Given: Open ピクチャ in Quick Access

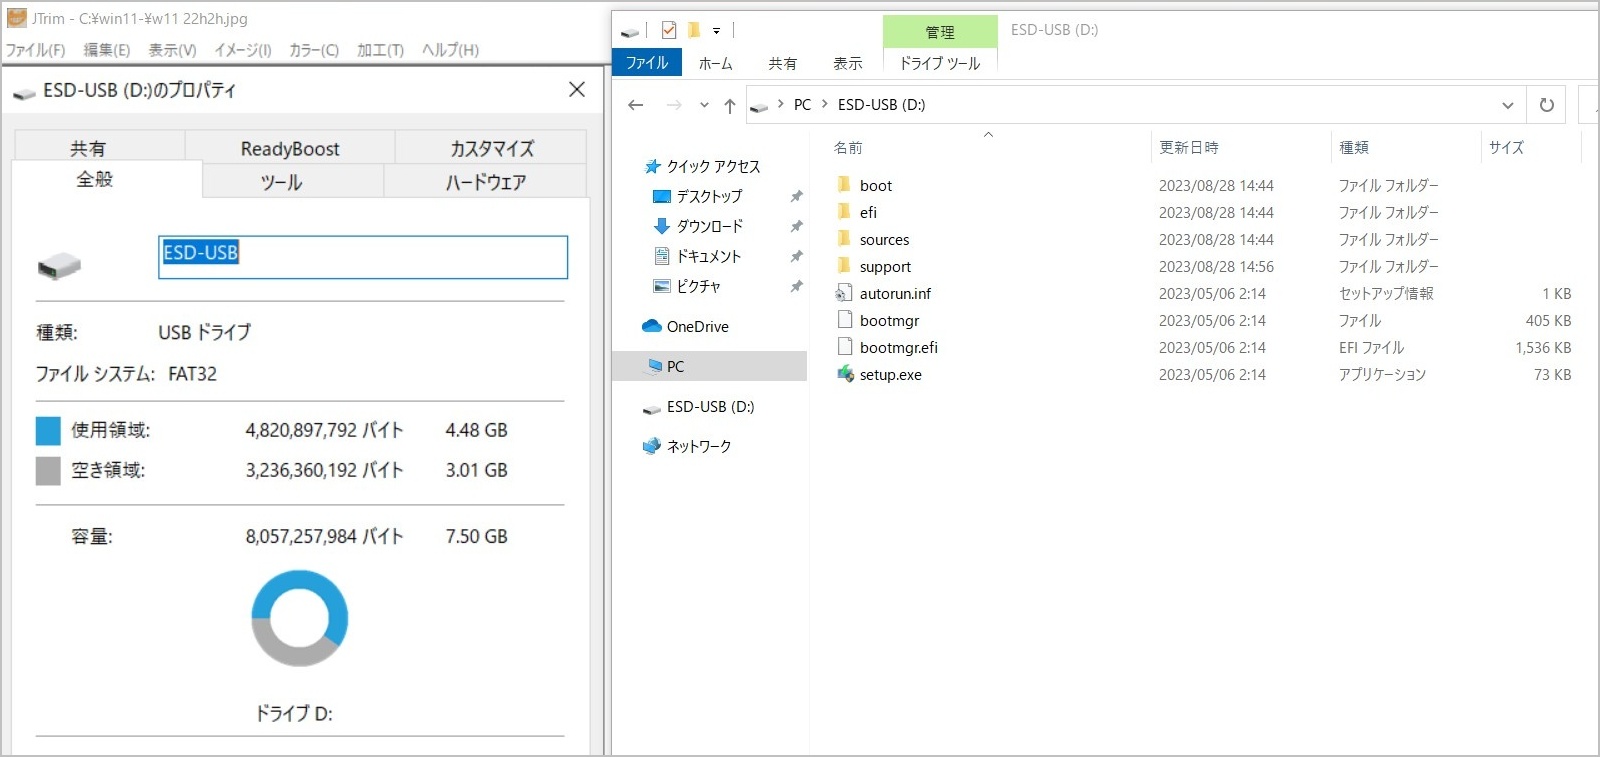Looking at the screenshot, I should click(698, 286).
